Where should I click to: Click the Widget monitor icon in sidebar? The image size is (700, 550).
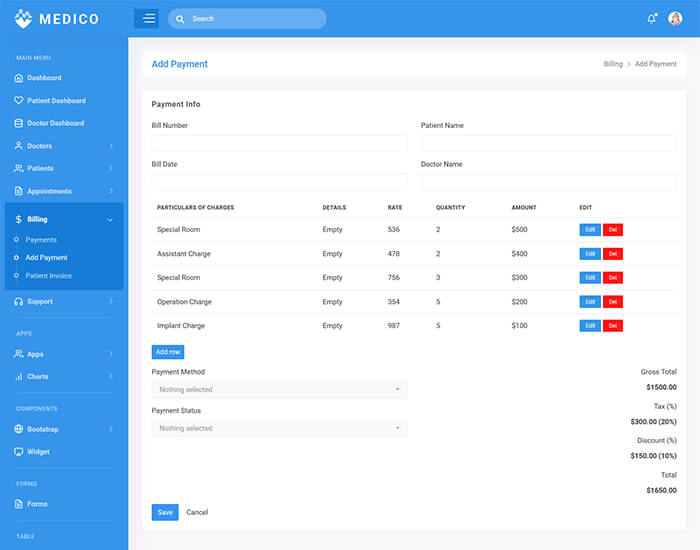click(x=18, y=451)
